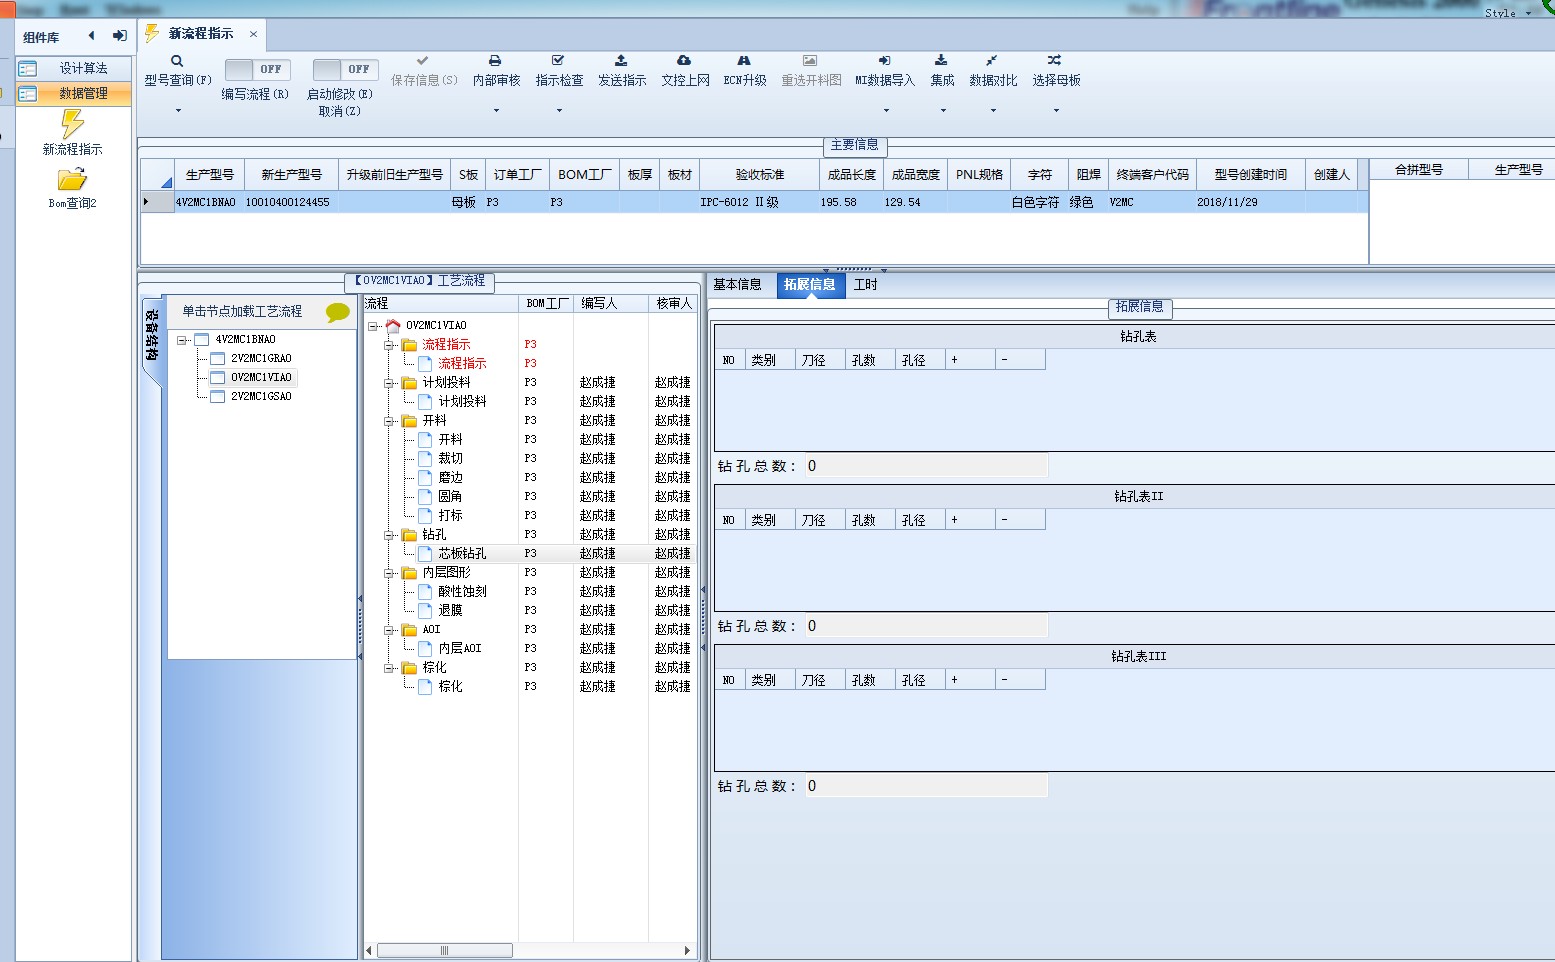The height and width of the screenshot is (962, 1555).
Task: Select 0V2MC1VIA0 in device structure tree
Action: [261, 377]
